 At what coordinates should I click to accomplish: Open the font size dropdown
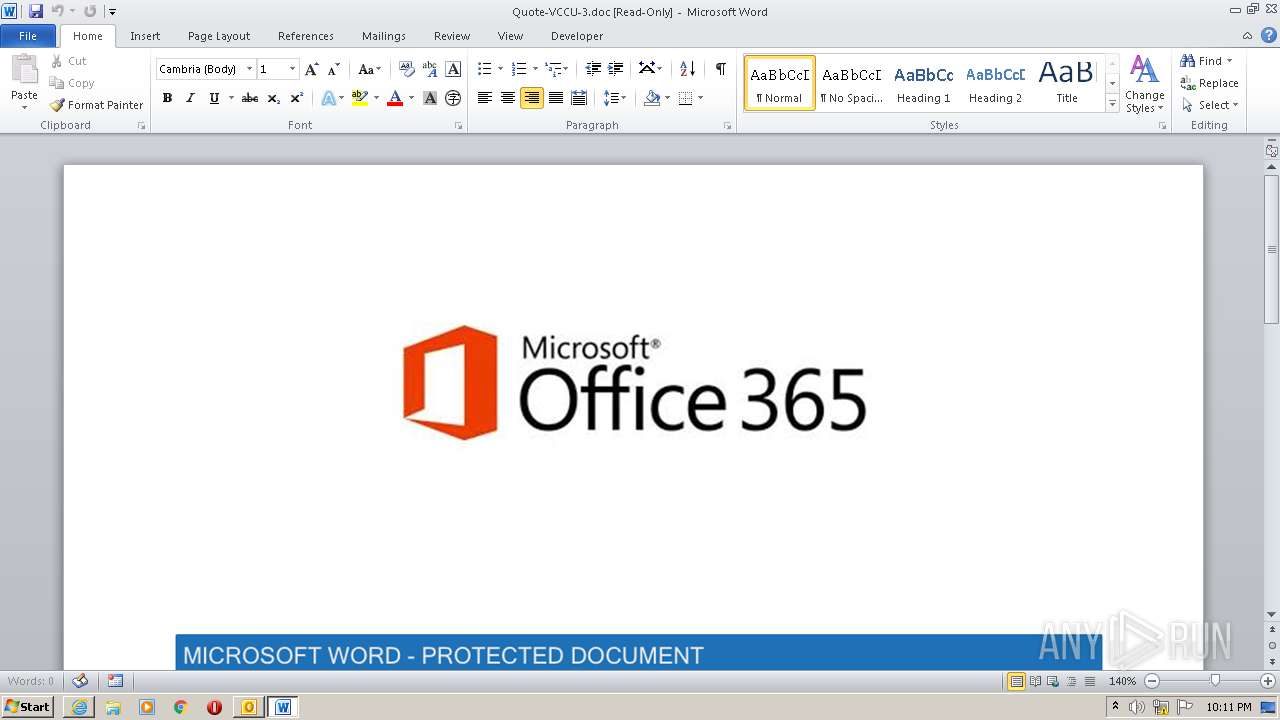[x=293, y=69]
